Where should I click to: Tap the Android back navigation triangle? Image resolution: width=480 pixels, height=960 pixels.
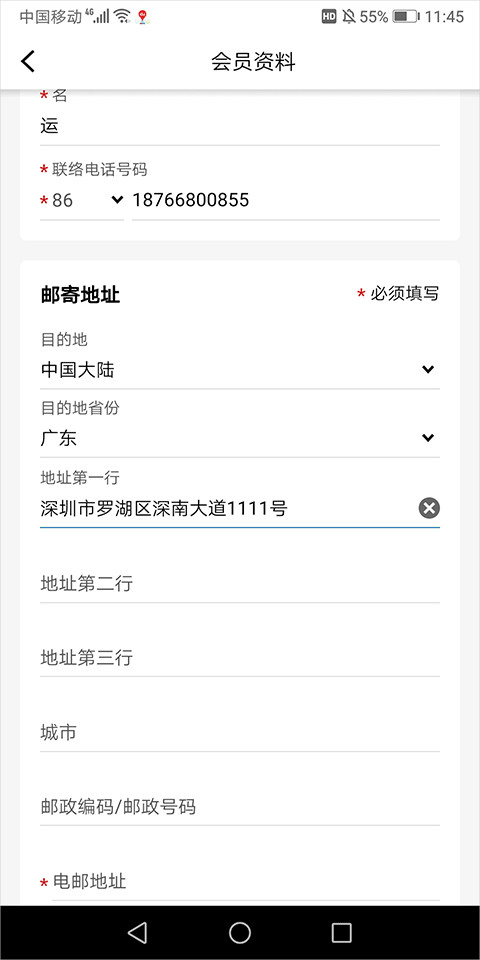pyautogui.click(x=137, y=932)
